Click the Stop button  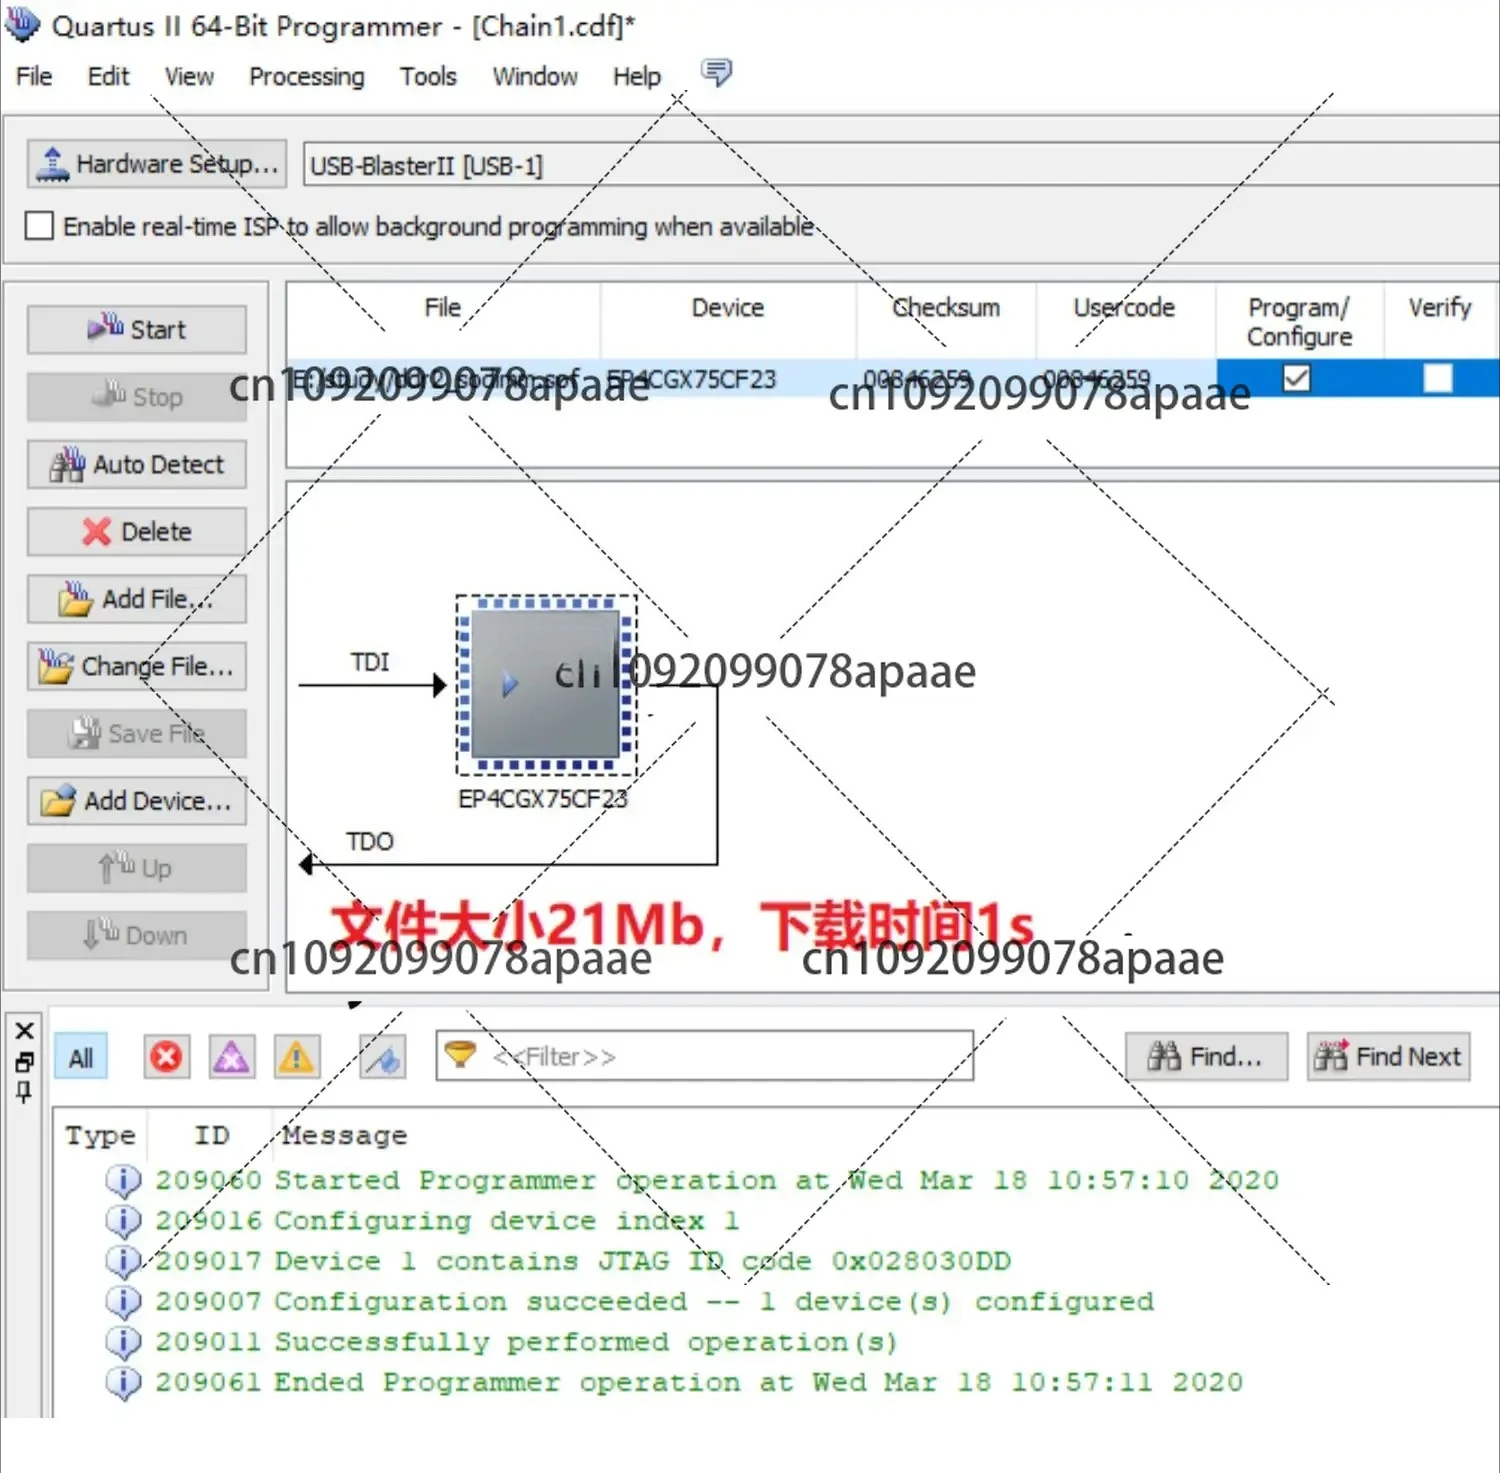click(137, 397)
